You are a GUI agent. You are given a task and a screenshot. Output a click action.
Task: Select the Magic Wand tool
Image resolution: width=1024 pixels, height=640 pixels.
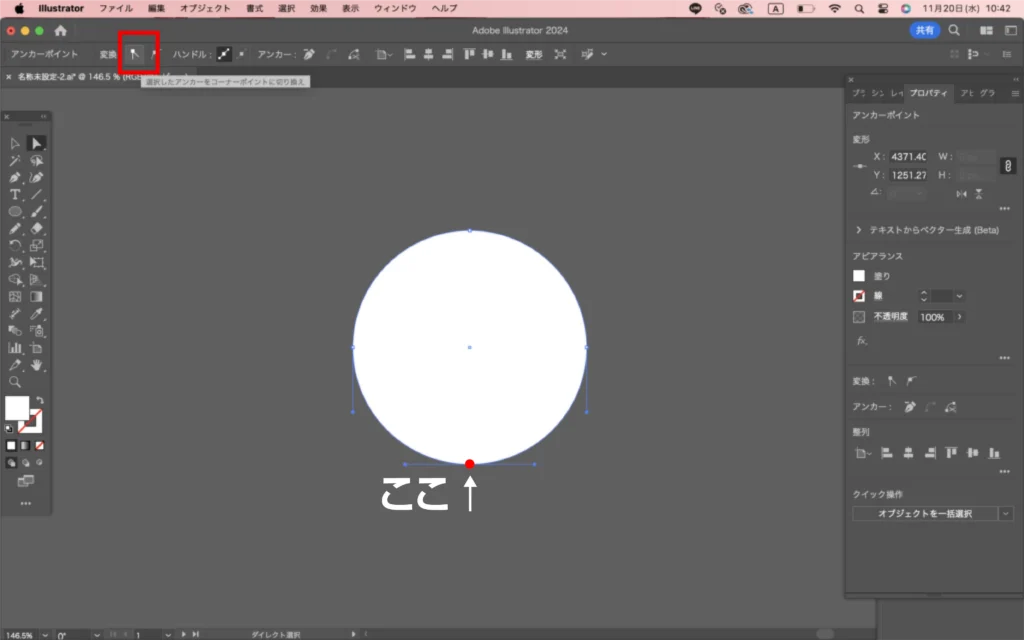(15, 160)
